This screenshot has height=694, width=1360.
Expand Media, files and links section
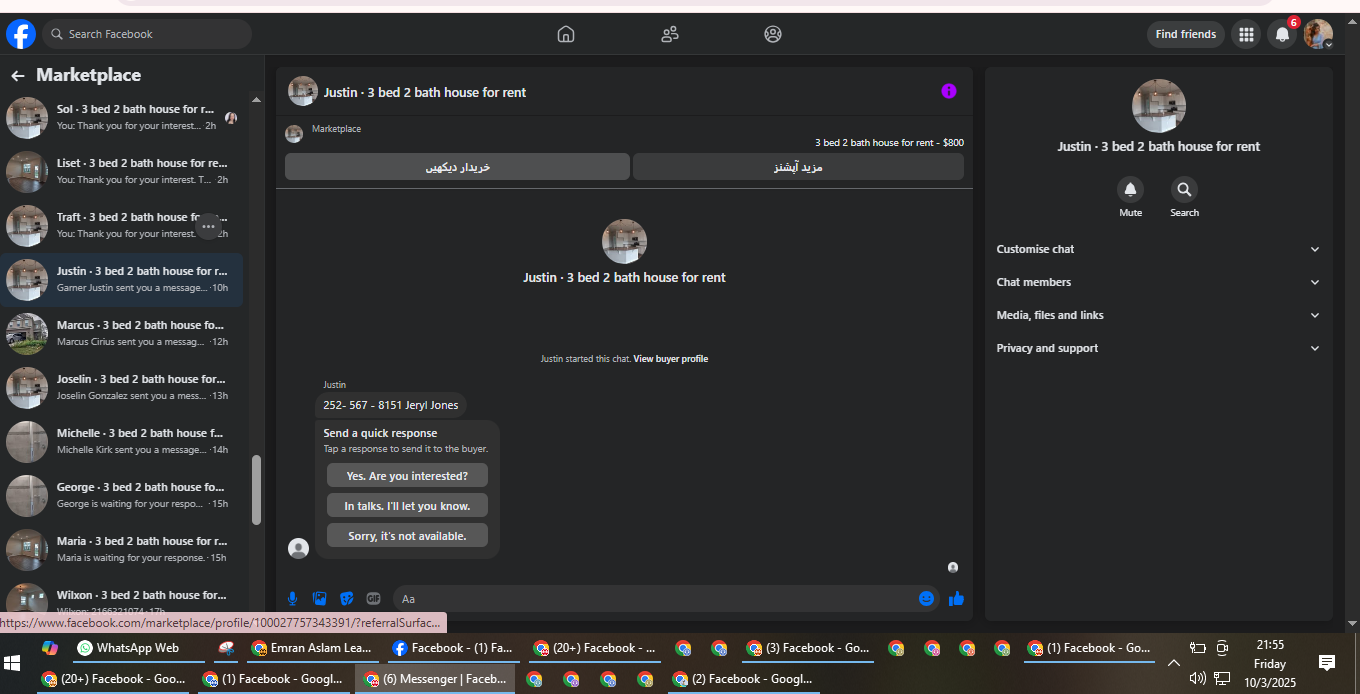click(x=1158, y=315)
